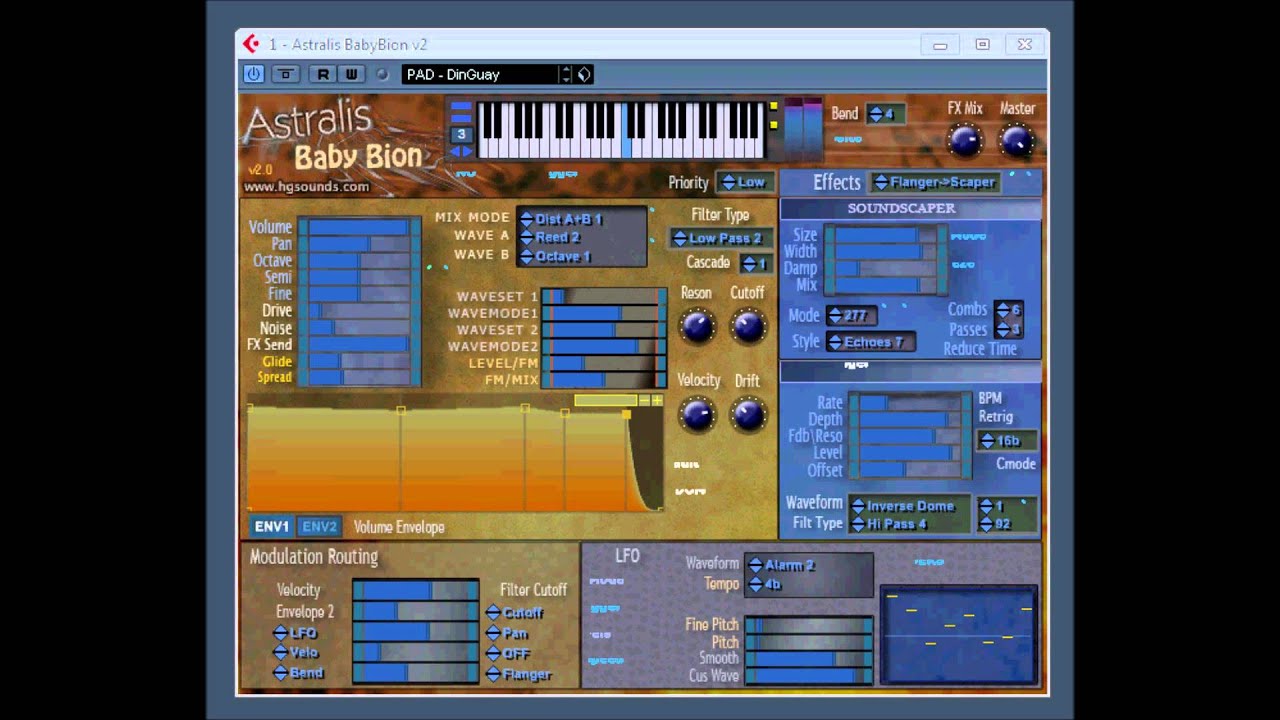Image resolution: width=1280 pixels, height=720 pixels.
Task: Shift keyboard octave right with the right arrow
Action: pos(467,152)
